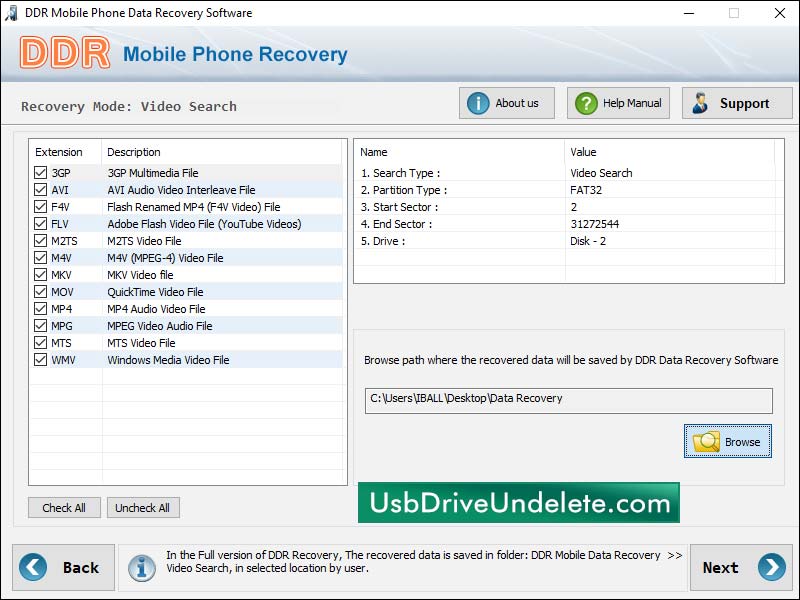Image resolution: width=800 pixels, height=600 pixels.
Task: Uncheck the MTS extension checkbox
Action: 40,343
